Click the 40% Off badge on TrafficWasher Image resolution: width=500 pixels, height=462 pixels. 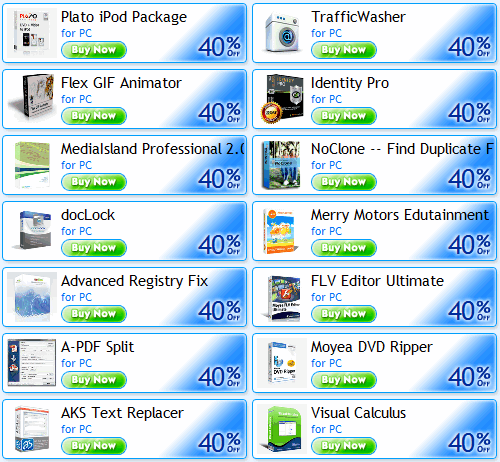(x=469, y=46)
